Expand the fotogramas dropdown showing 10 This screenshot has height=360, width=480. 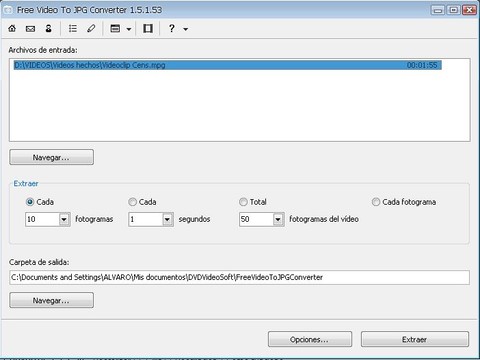(64, 219)
